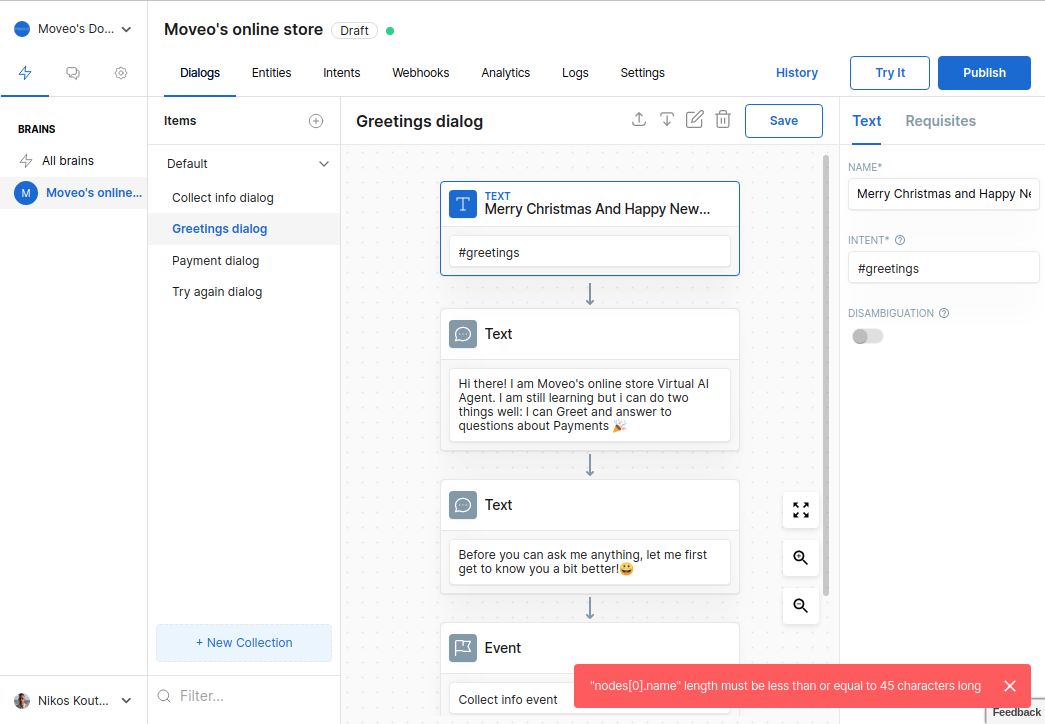Click the fit-to-screen canvas icon
This screenshot has width=1045, height=724.
pyautogui.click(x=800, y=510)
